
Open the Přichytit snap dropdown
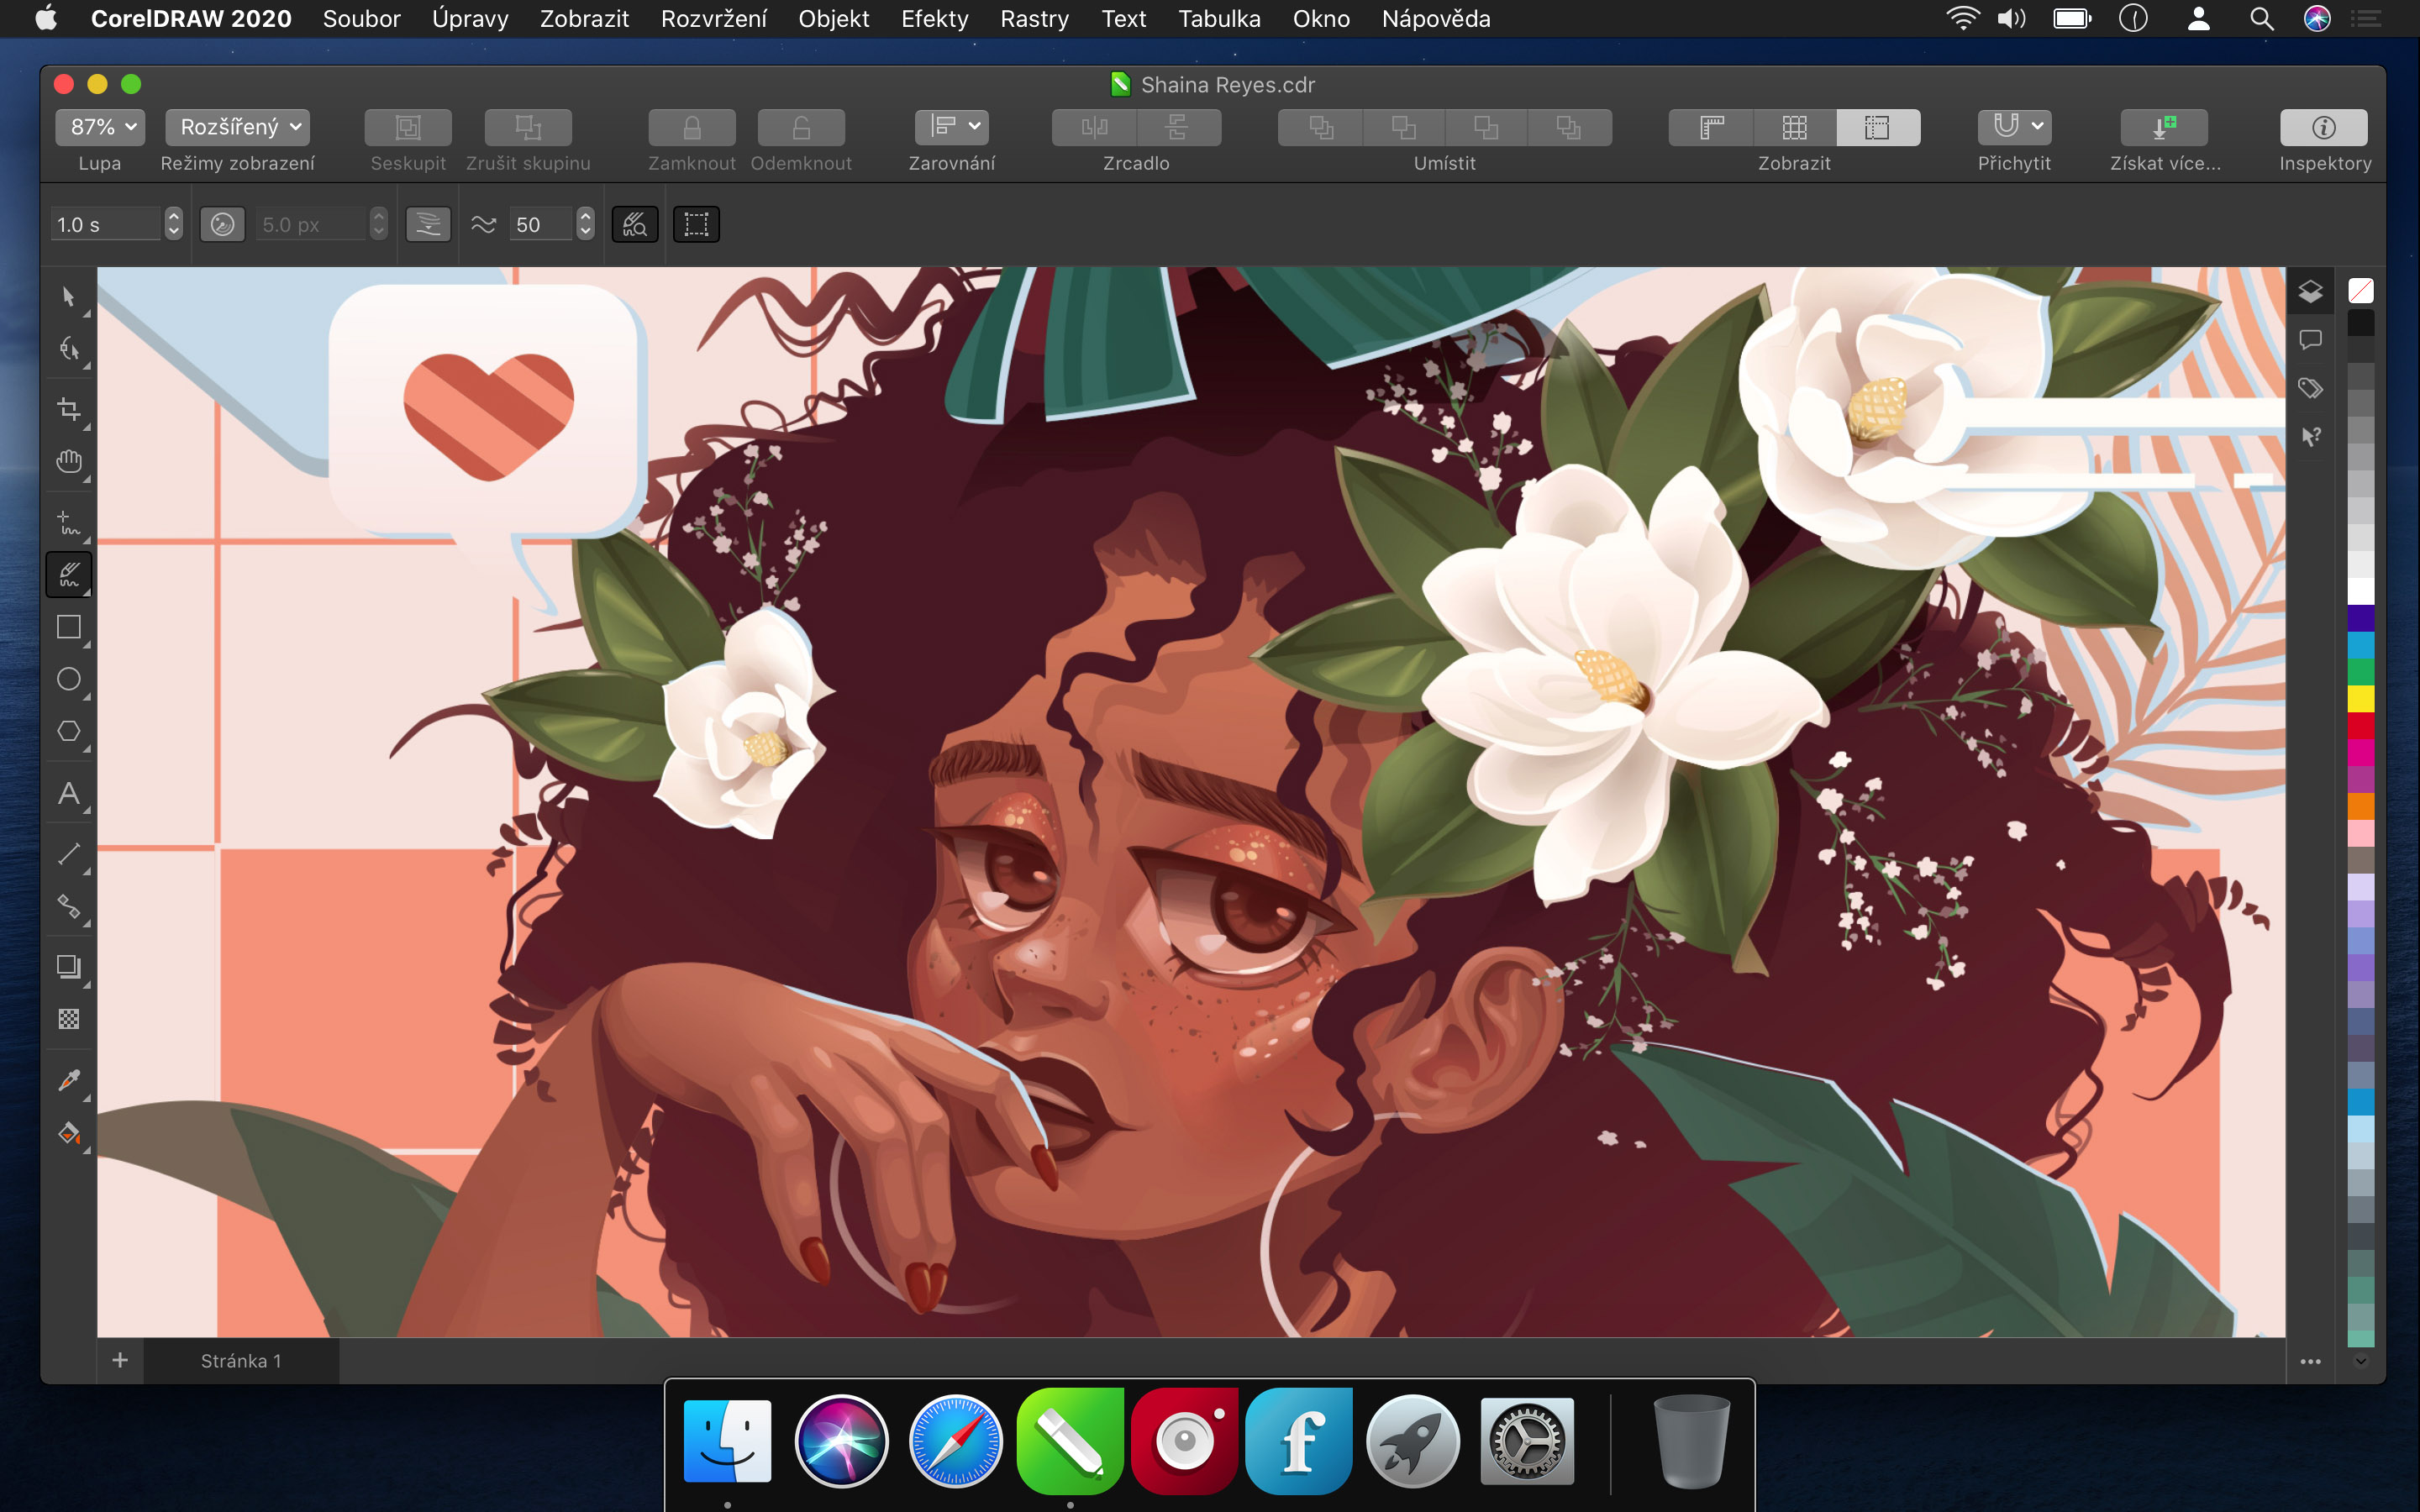(x=2014, y=127)
